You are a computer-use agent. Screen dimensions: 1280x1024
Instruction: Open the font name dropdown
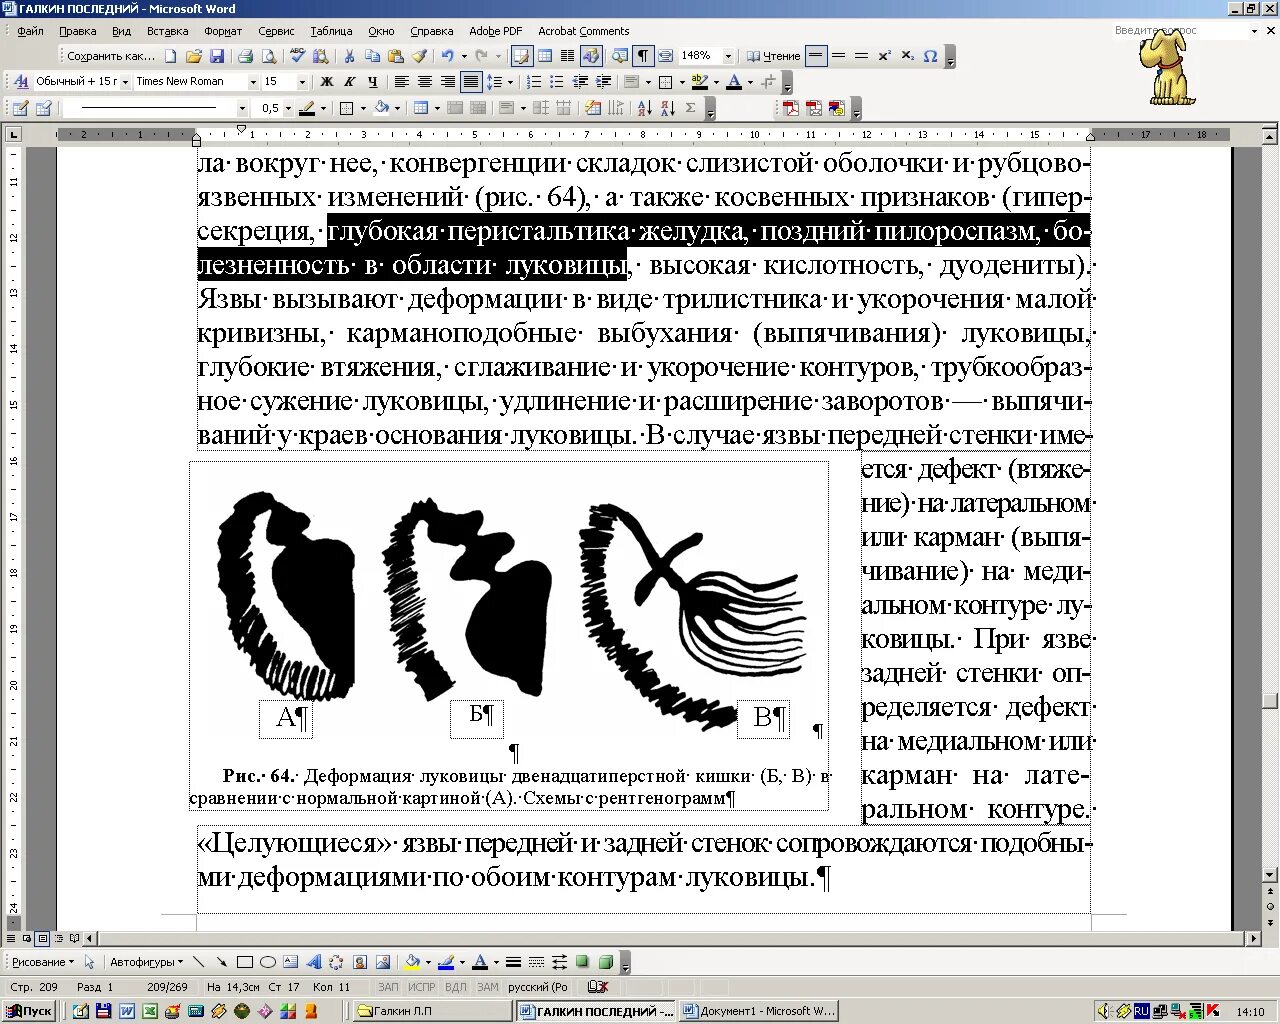click(252, 82)
